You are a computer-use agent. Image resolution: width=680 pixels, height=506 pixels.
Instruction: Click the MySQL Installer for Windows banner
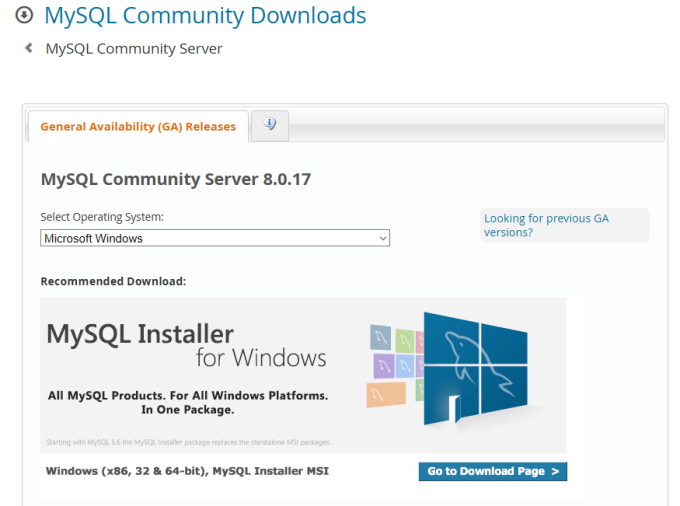tap(303, 375)
